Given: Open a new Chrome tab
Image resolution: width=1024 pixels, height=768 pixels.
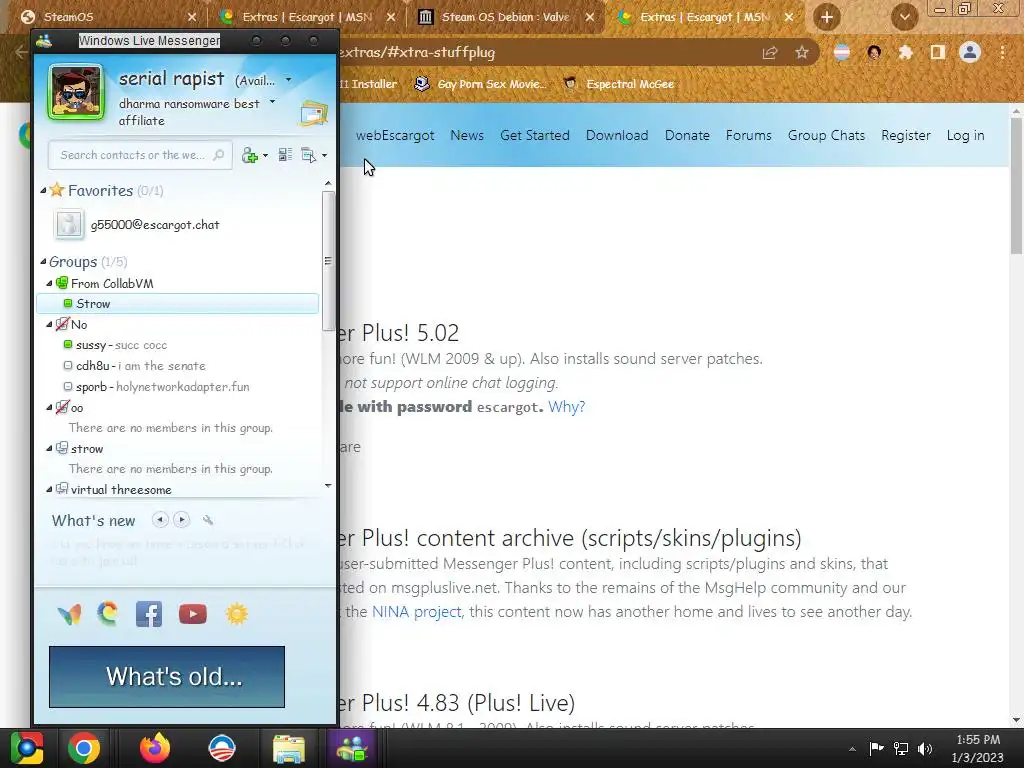Looking at the screenshot, I should (x=827, y=17).
